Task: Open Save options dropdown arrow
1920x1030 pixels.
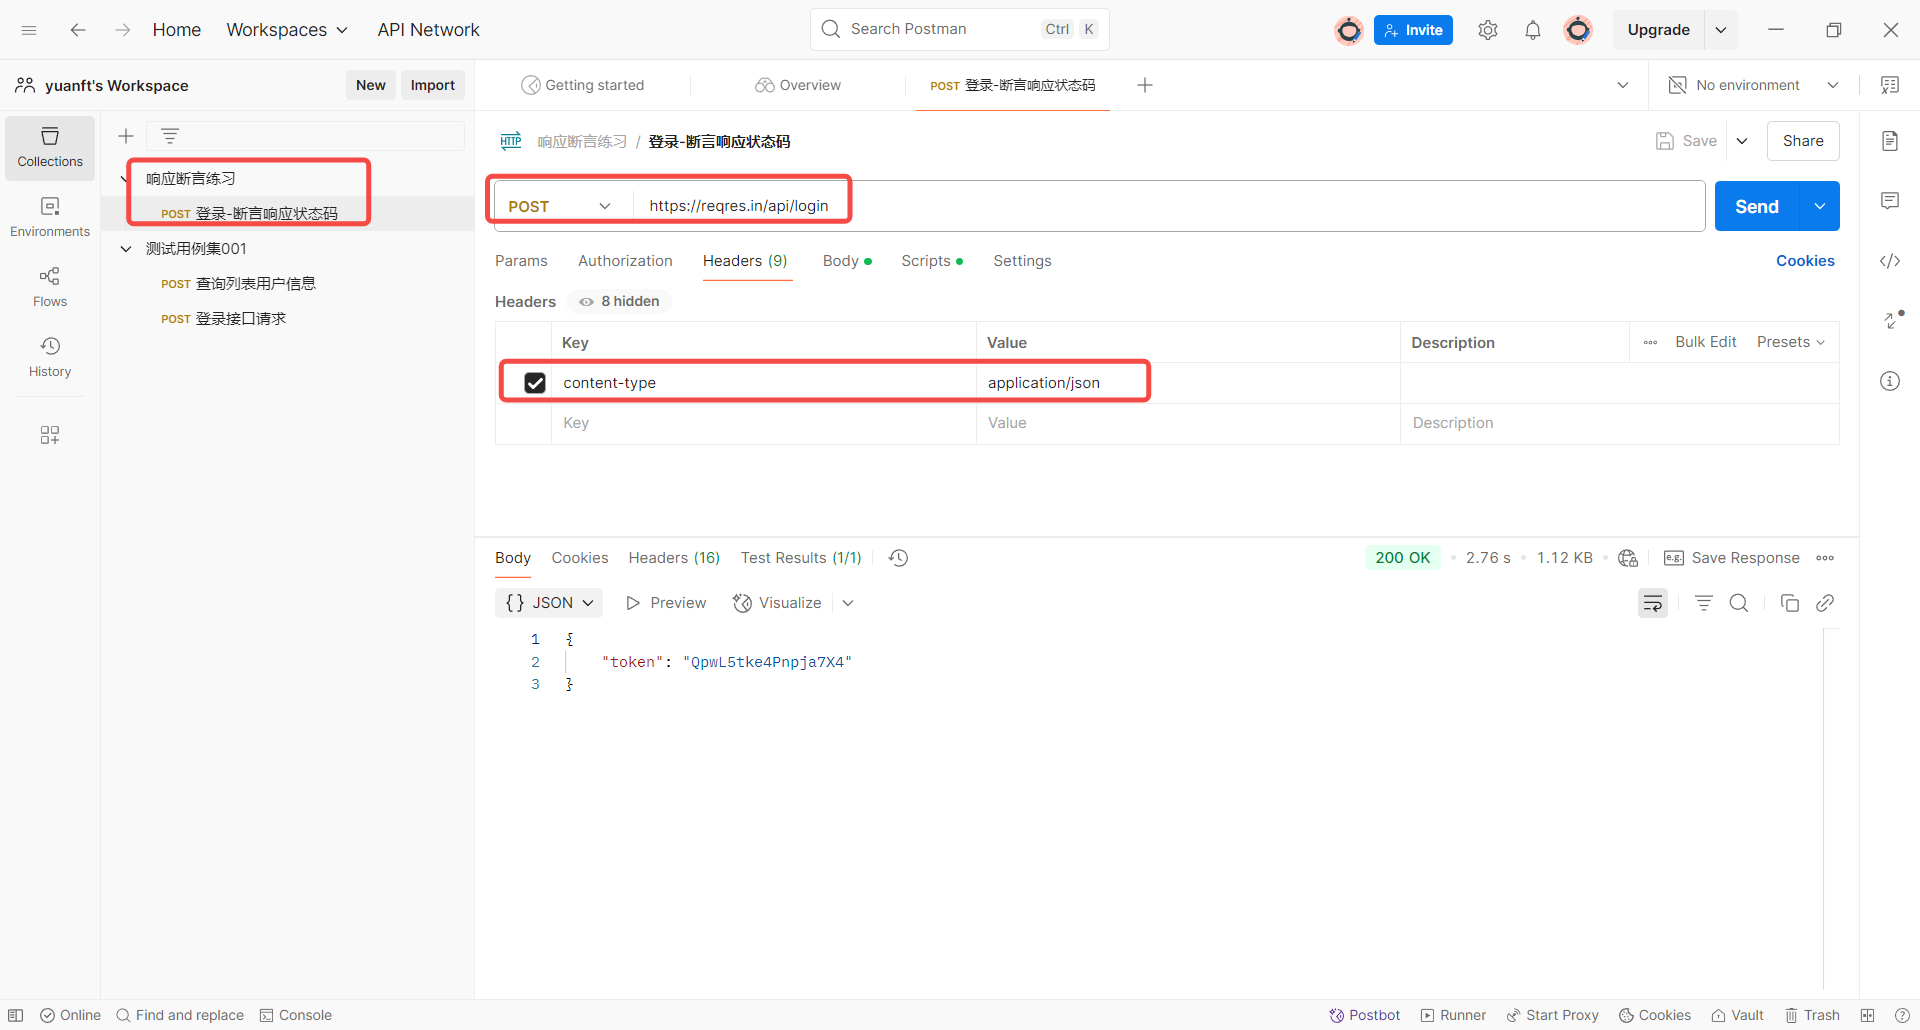Action: pyautogui.click(x=1742, y=141)
